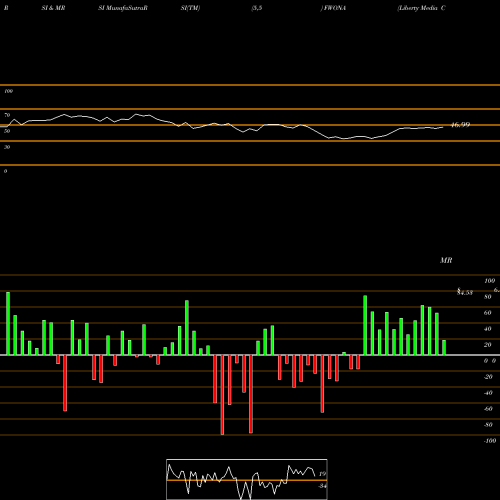The height and width of the screenshot is (500, 500).
Task: Click the "-100" label on the MR axis
Action: click(x=490, y=441)
